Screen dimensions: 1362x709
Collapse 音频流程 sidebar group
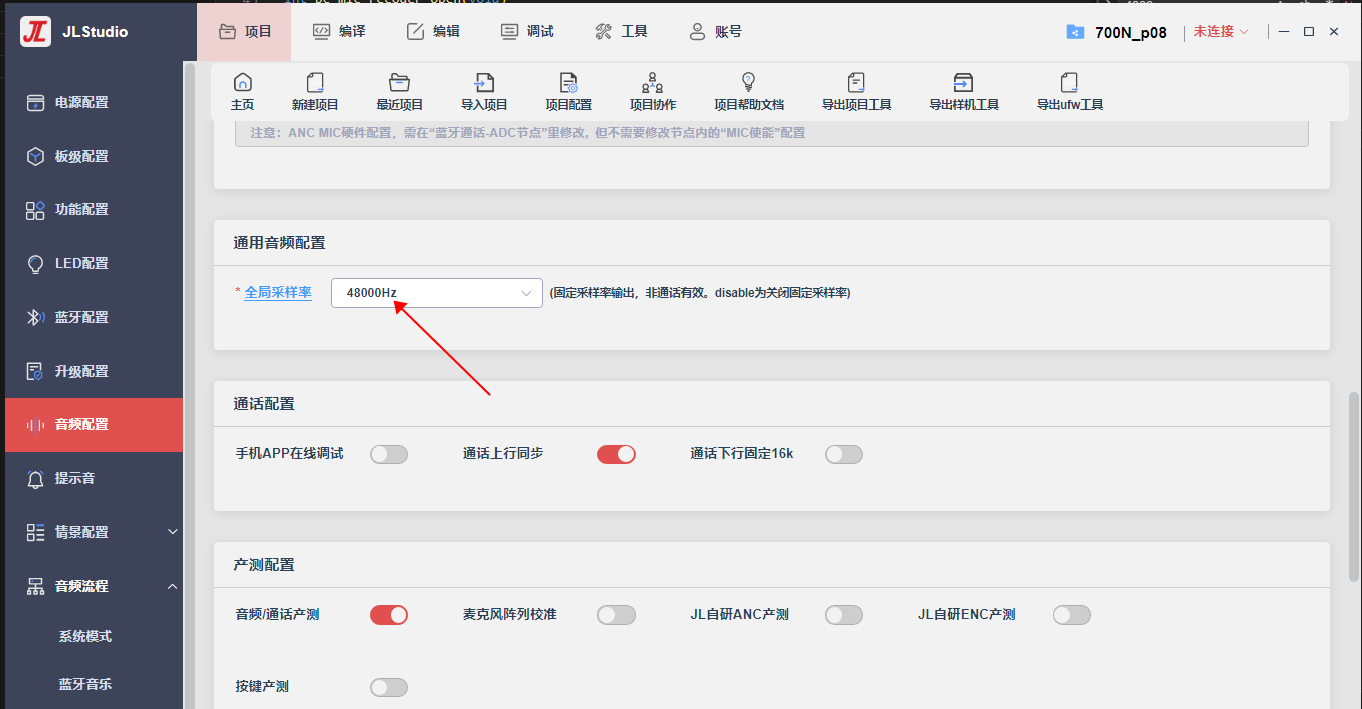92,586
